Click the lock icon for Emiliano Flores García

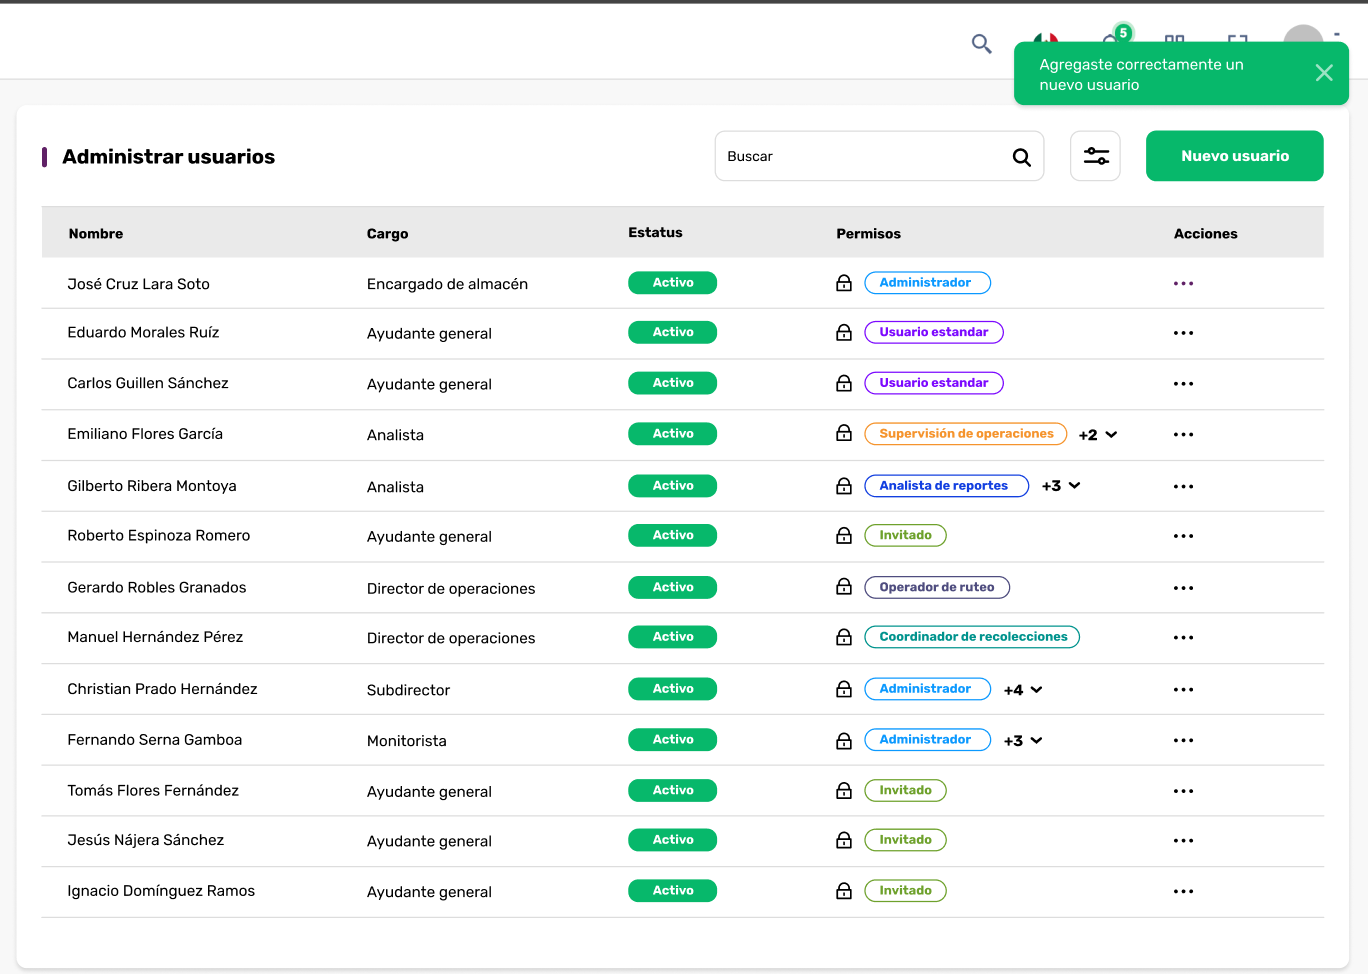click(844, 433)
